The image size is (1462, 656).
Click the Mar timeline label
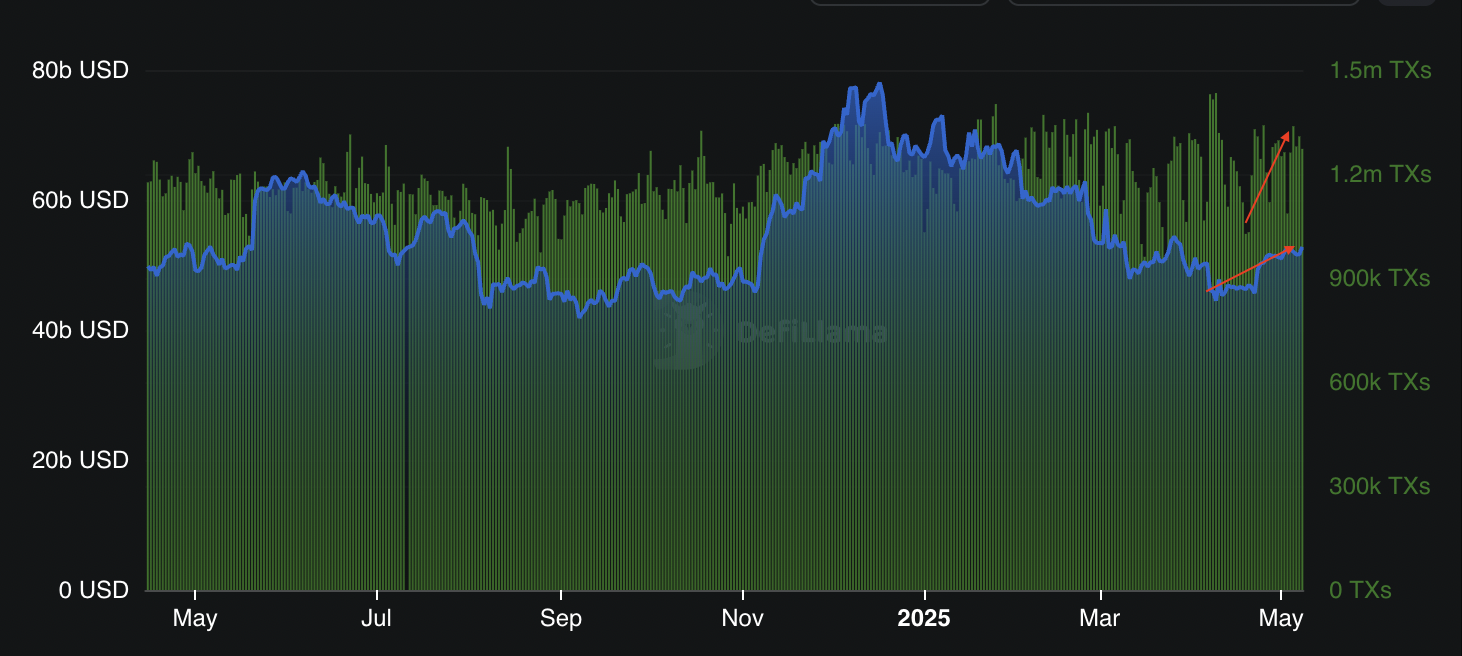1100,619
